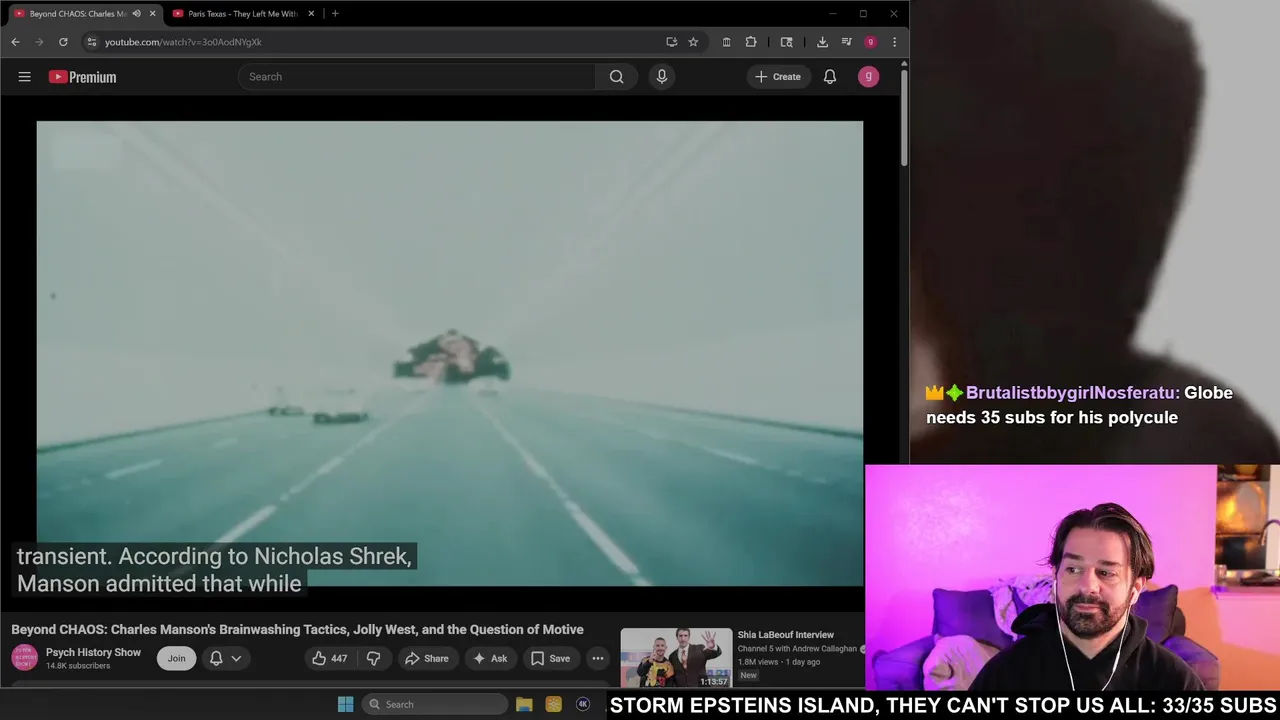Close the Beyond CHAOS tab
Viewport: 1280px width, 720px height.
[152, 14]
